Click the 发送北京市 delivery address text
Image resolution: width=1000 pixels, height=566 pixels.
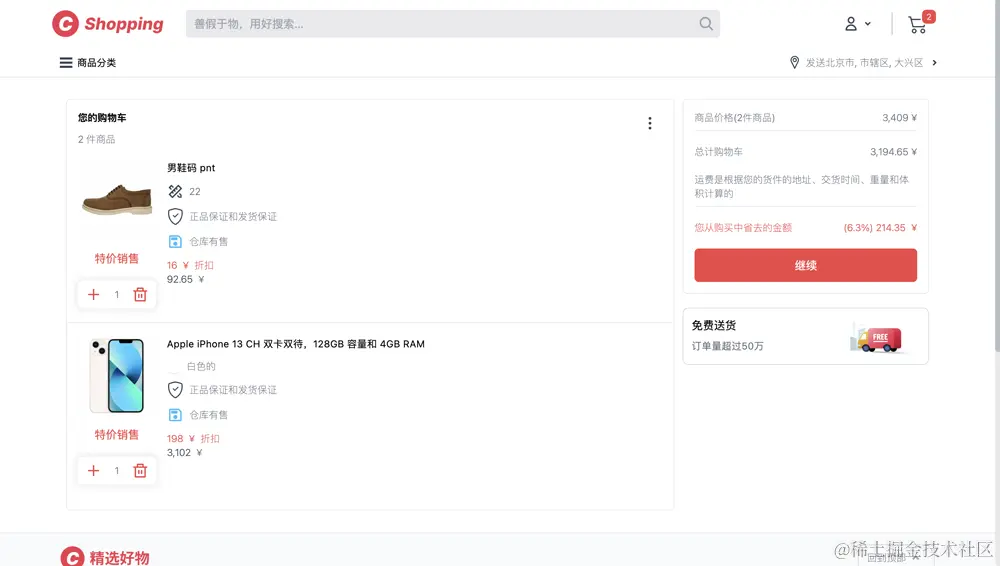(864, 63)
